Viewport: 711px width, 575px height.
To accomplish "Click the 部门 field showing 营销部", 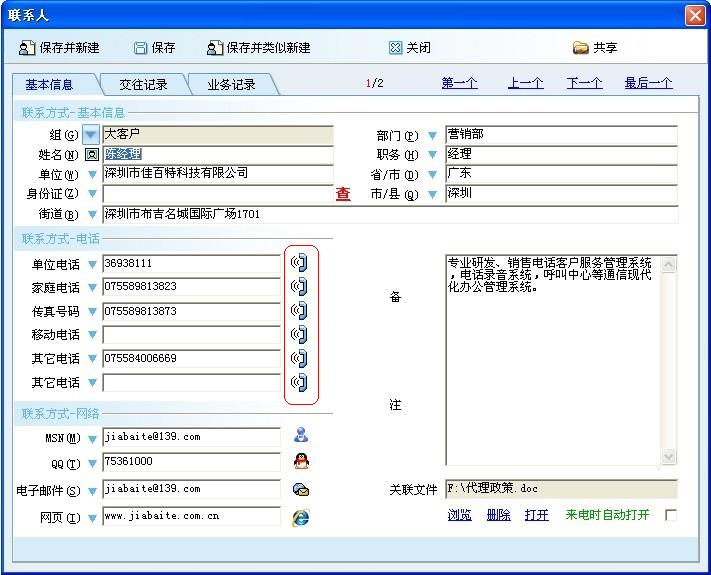I will [561, 135].
